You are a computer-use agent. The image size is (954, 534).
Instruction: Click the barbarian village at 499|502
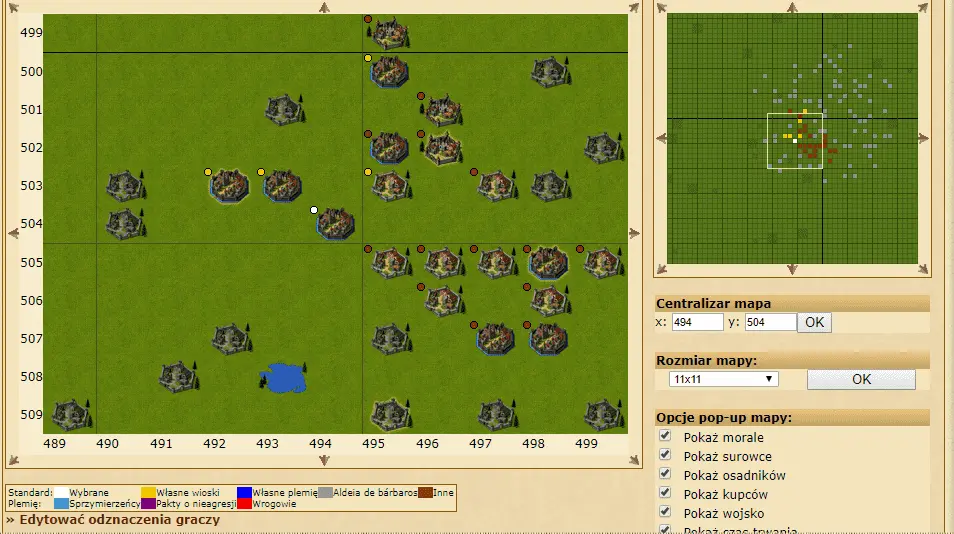coord(603,148)
